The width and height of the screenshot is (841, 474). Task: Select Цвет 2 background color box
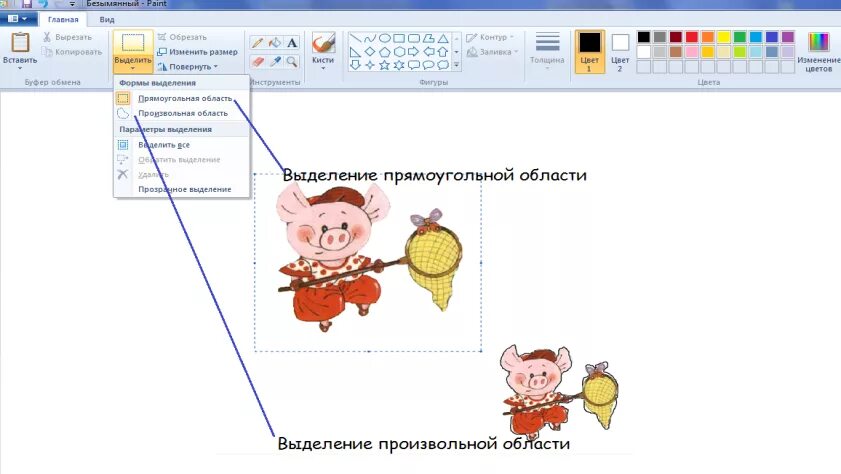click(620, 51)
